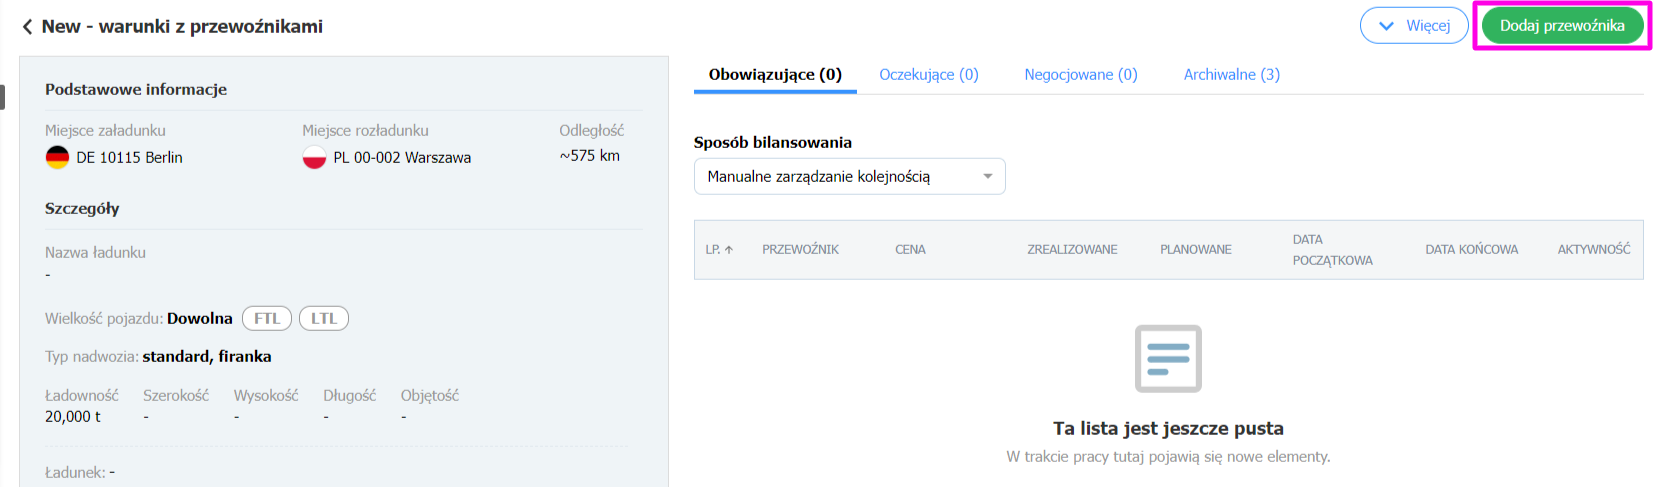
Task: Click the Polish flag icon
Action: tap(314, 157)
